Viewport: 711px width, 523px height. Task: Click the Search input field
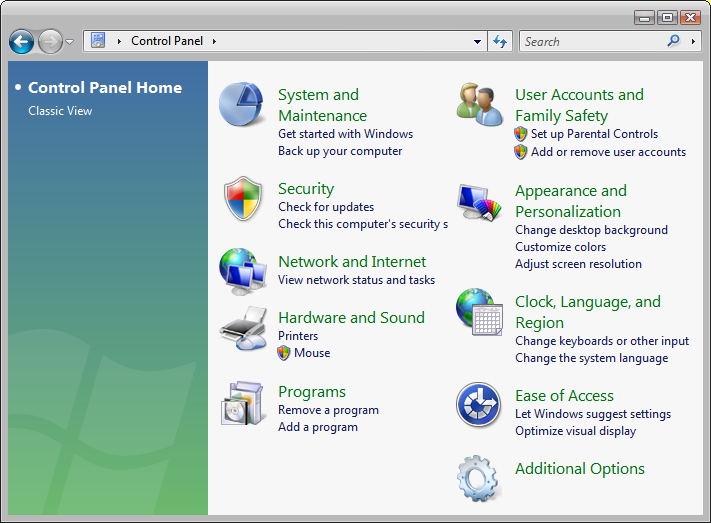[594, 41]
